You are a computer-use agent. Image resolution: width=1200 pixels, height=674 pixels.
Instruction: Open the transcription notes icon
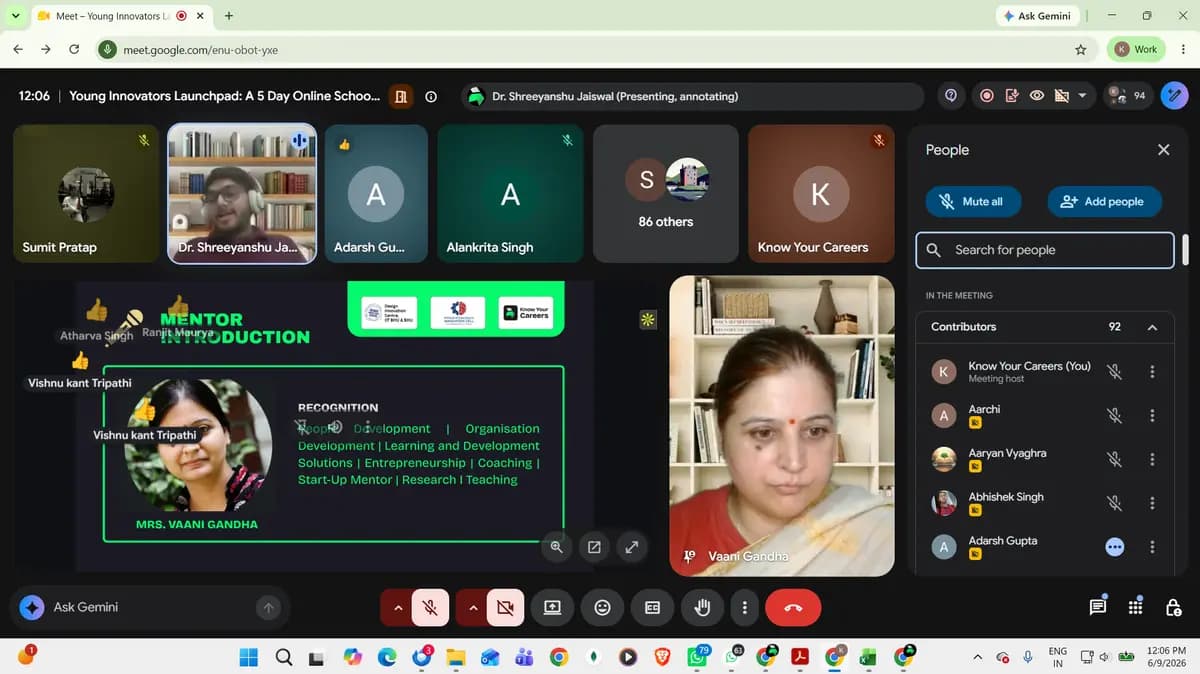(1012, 96)
